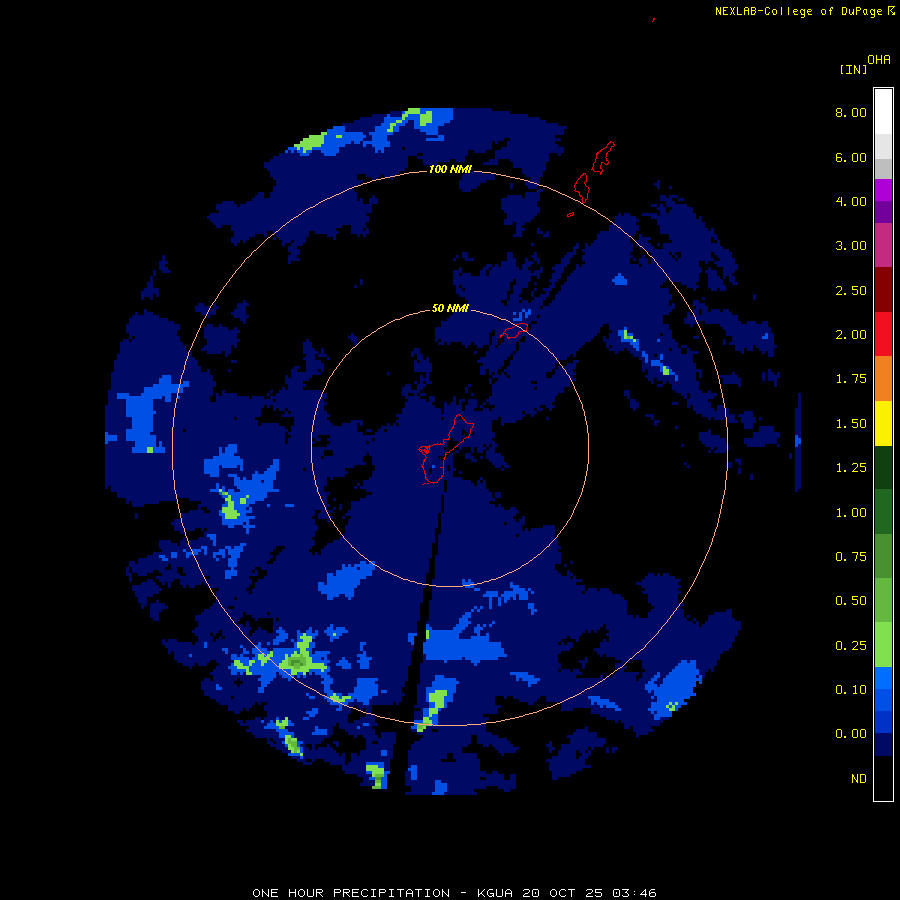The image size is (900, 900).
Task: Click the [IN] units label
Action: [854, 69]
